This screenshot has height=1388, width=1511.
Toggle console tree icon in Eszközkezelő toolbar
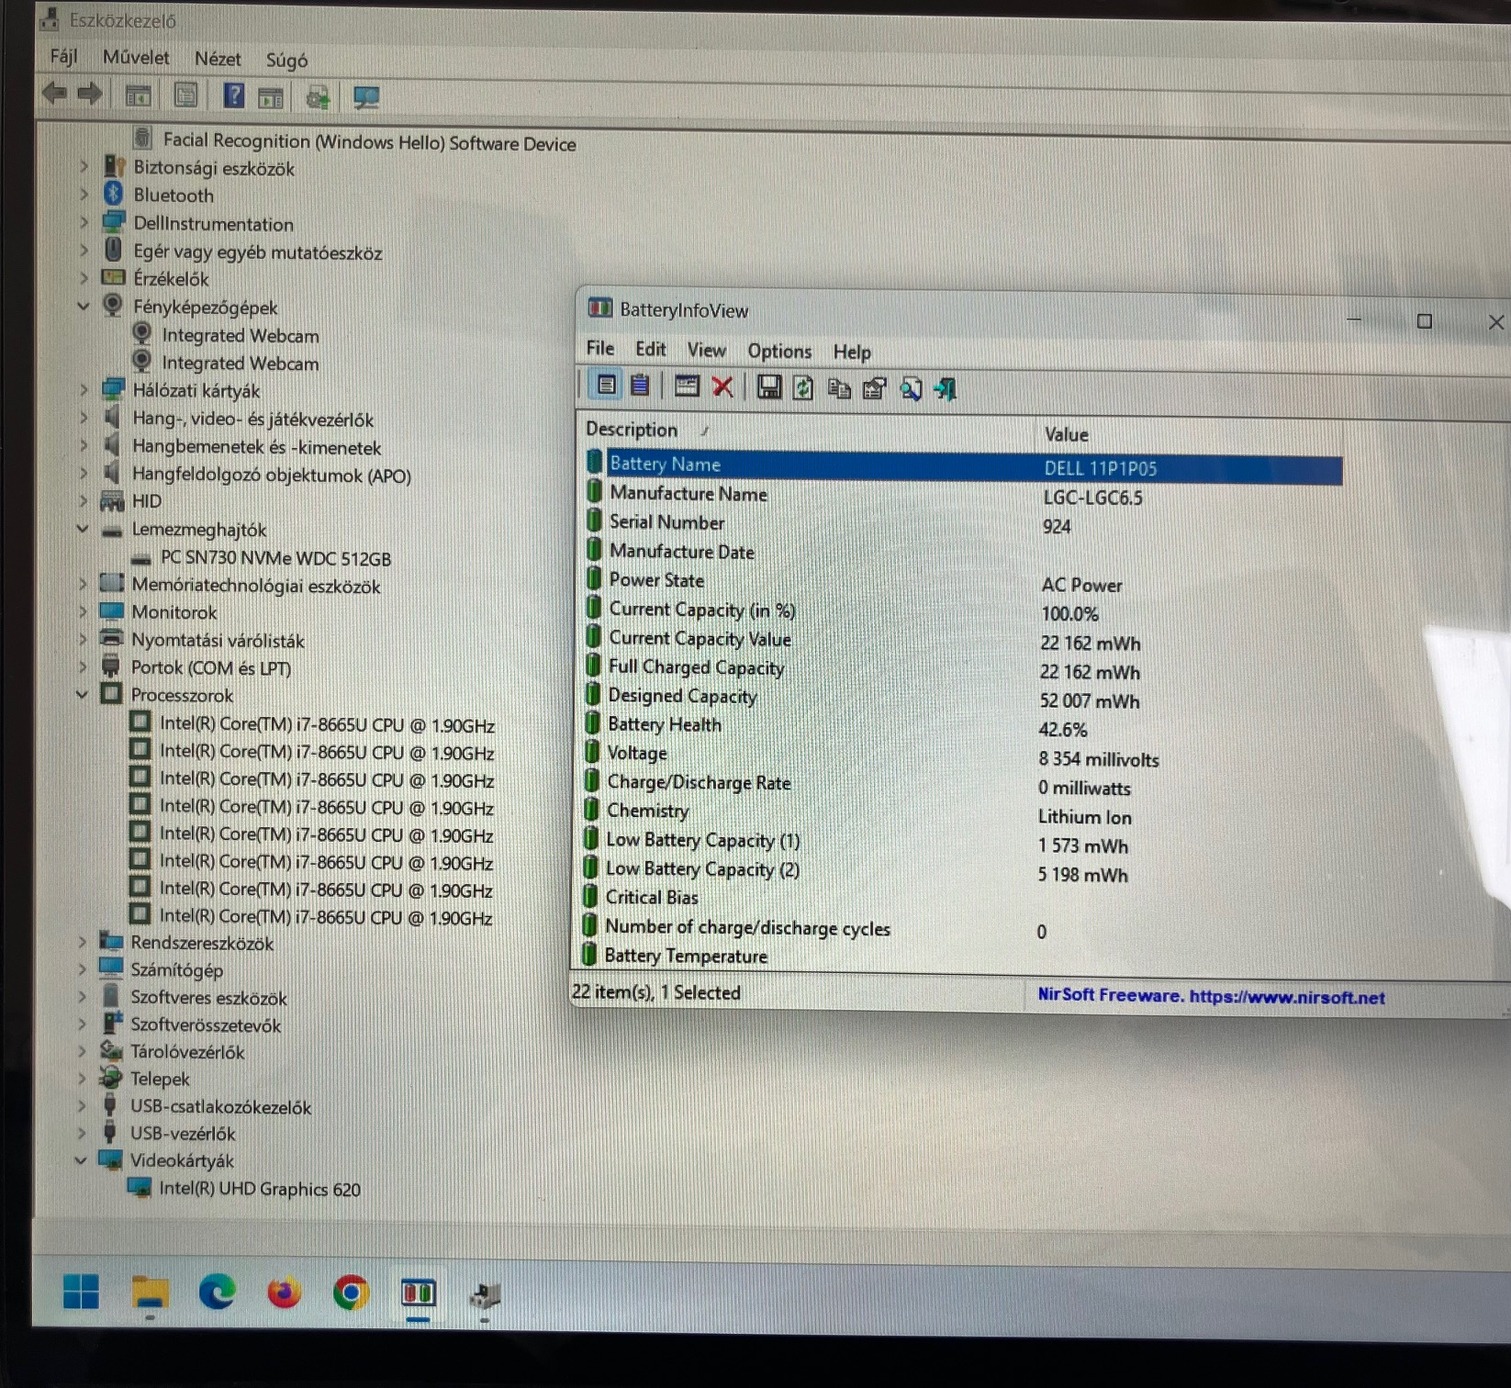138,96
